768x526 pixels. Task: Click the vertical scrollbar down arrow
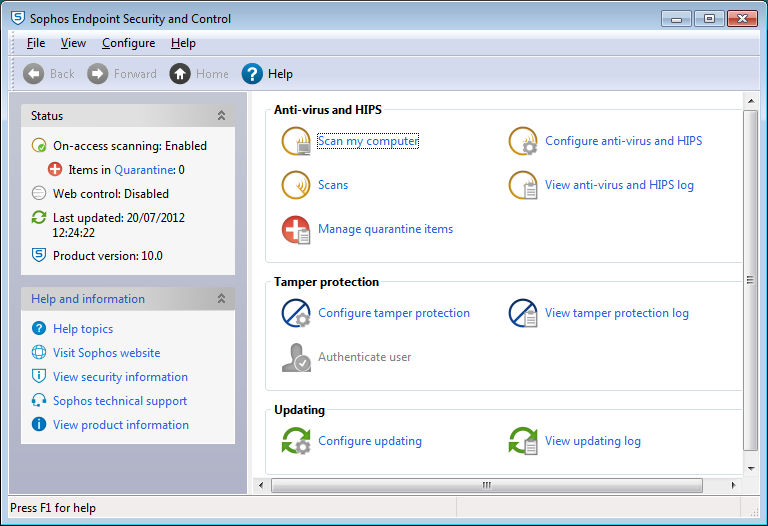click(x=751, y=469)
